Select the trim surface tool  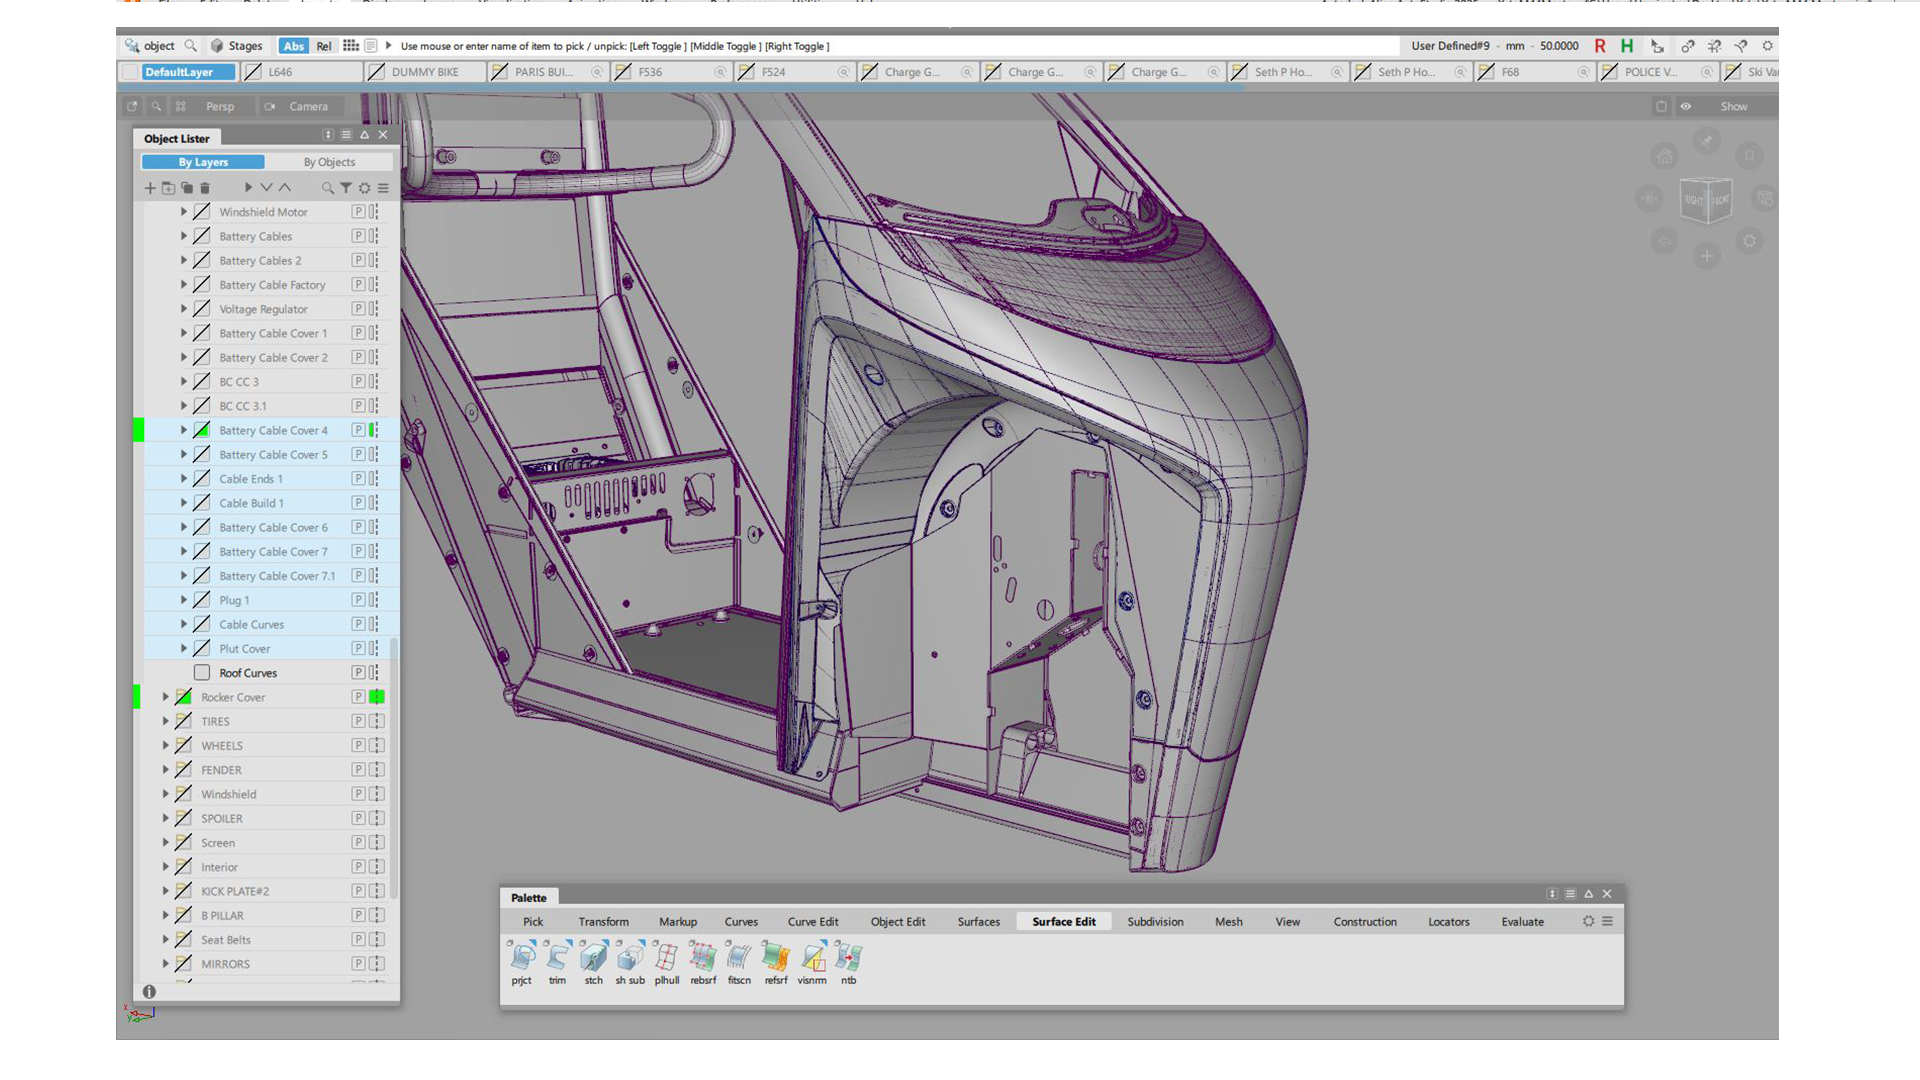click(x=557, y=958)
